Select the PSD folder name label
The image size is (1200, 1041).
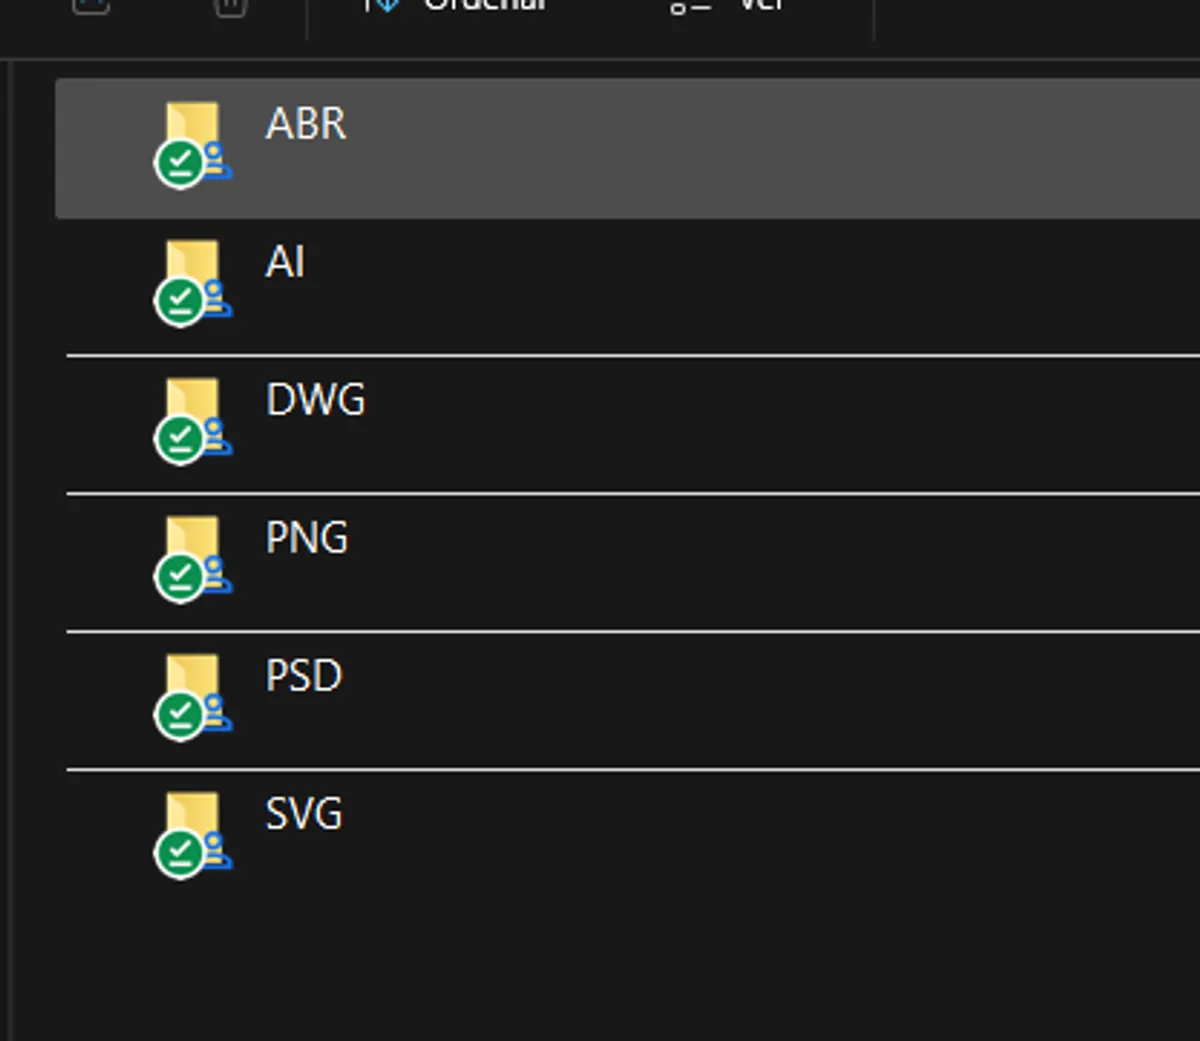tap(303, 676)
